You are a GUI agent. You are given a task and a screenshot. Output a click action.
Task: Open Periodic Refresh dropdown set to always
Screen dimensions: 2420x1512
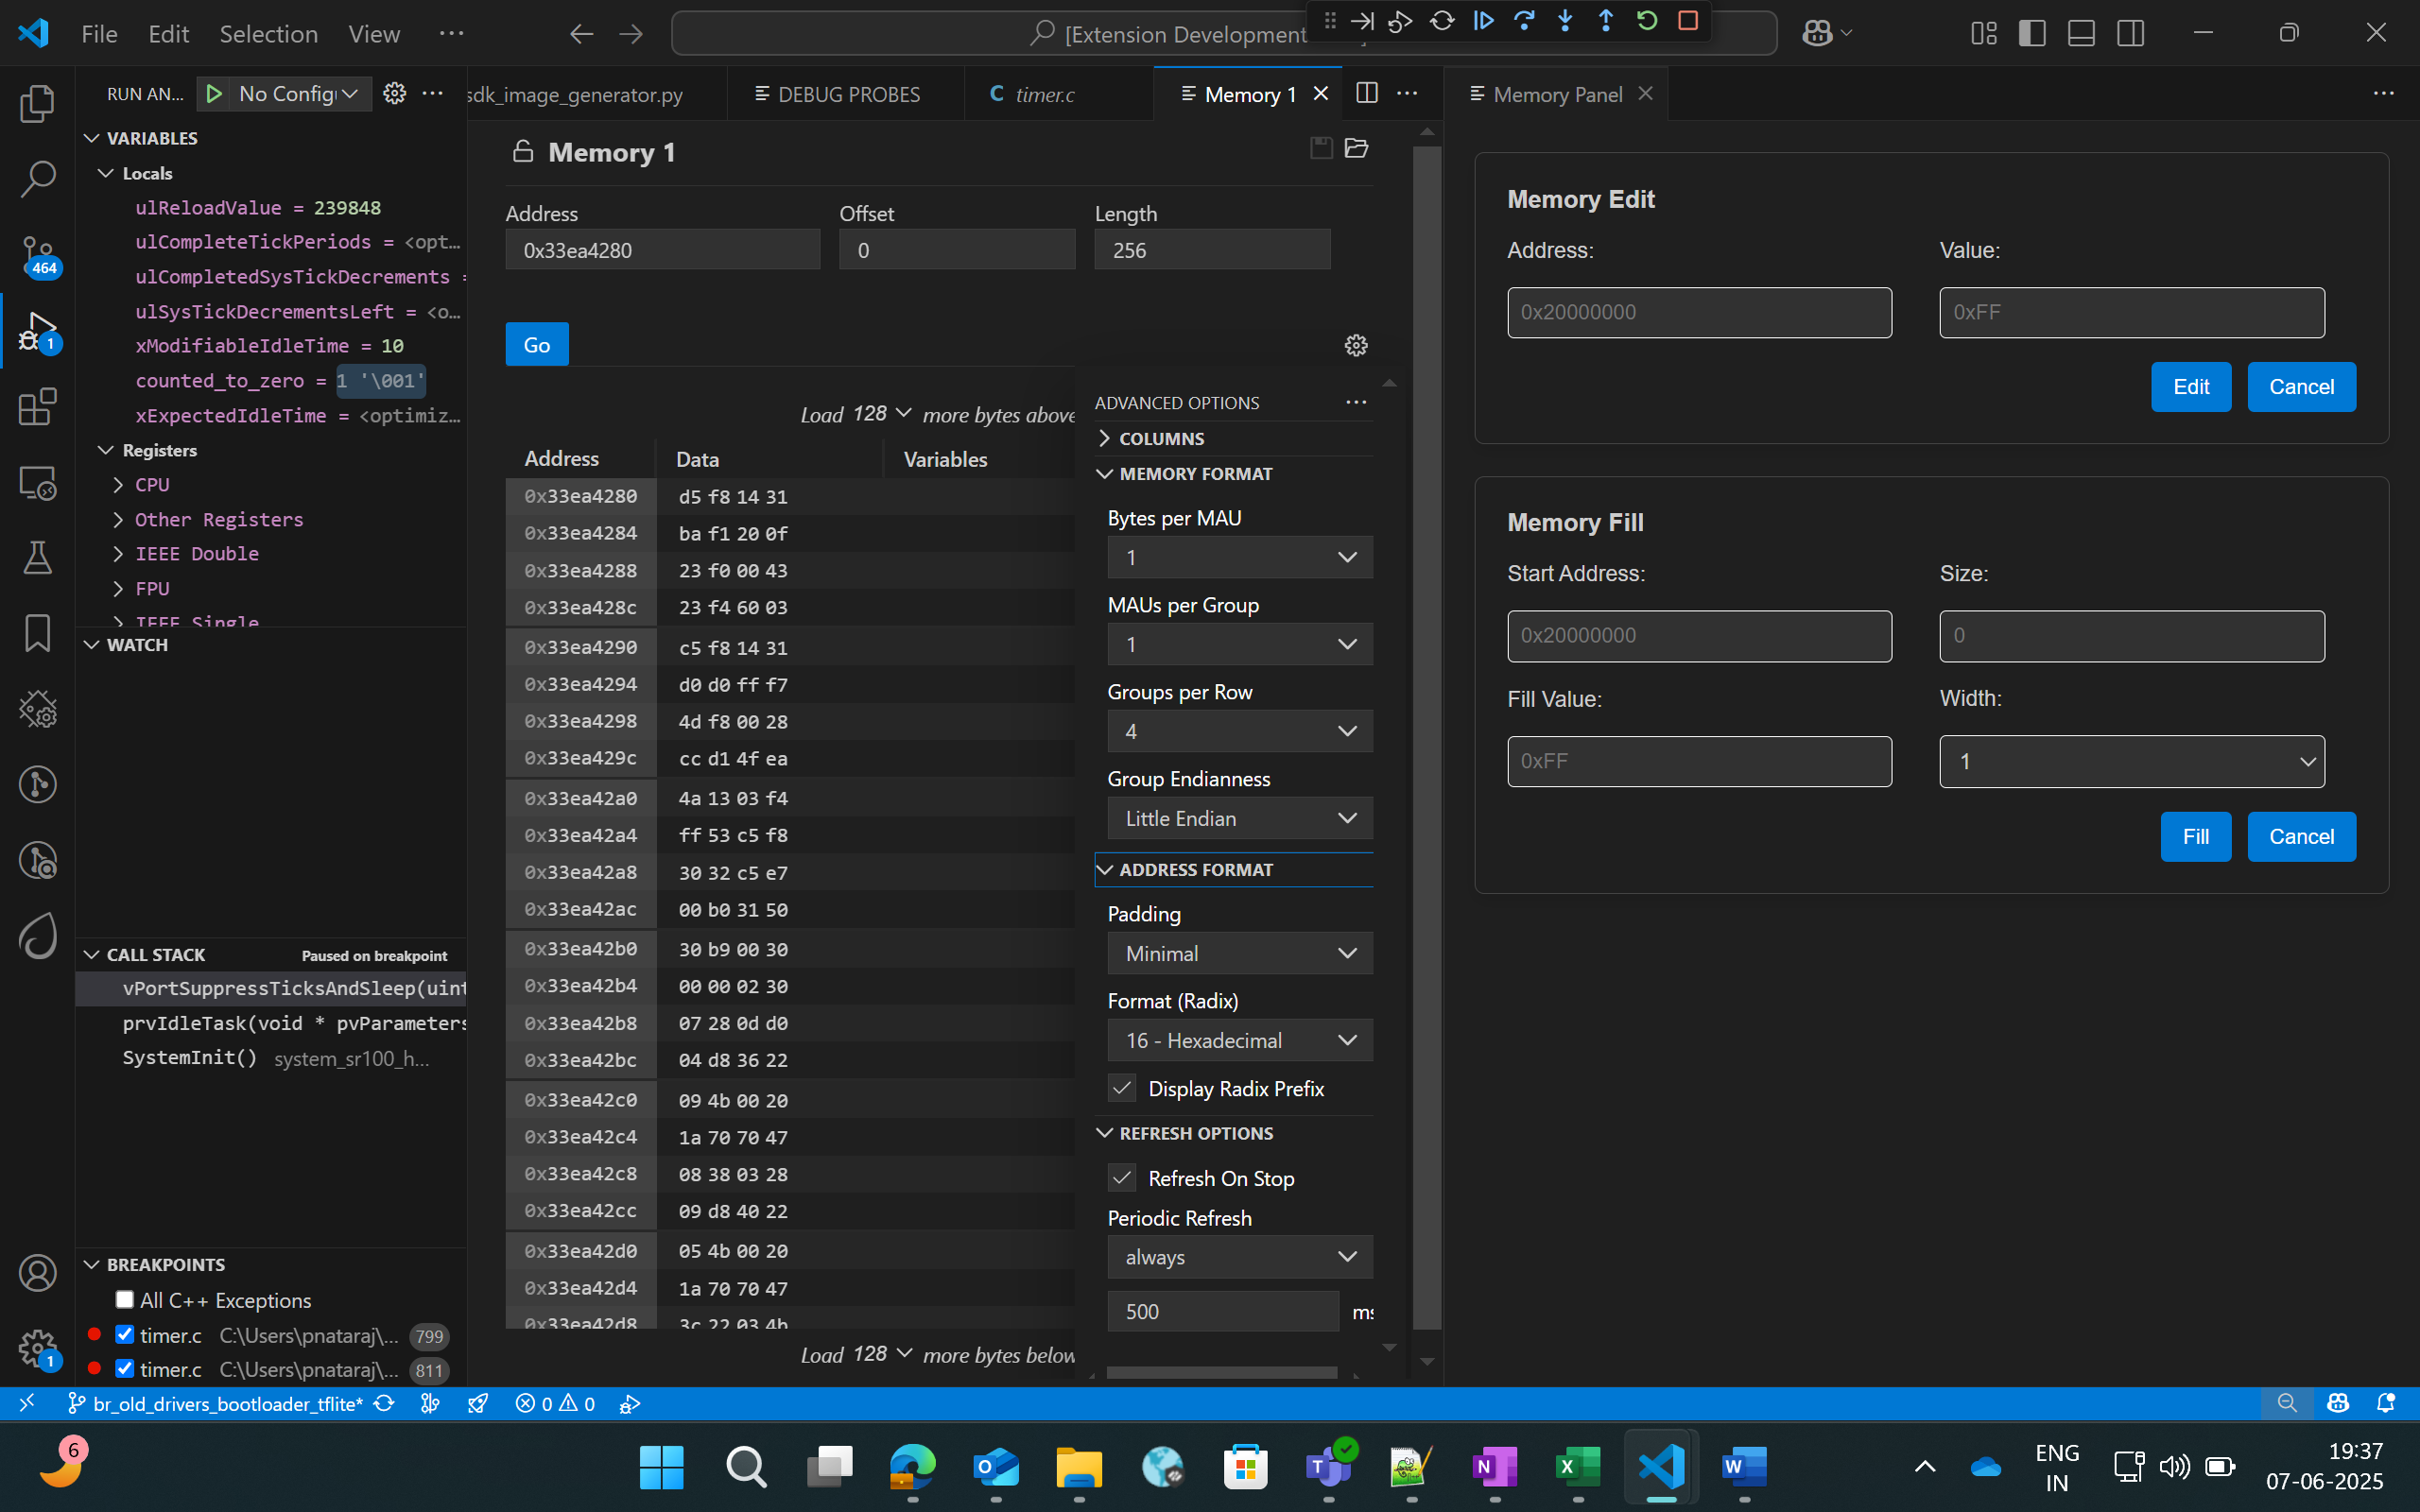(x=1239, y=1257)
